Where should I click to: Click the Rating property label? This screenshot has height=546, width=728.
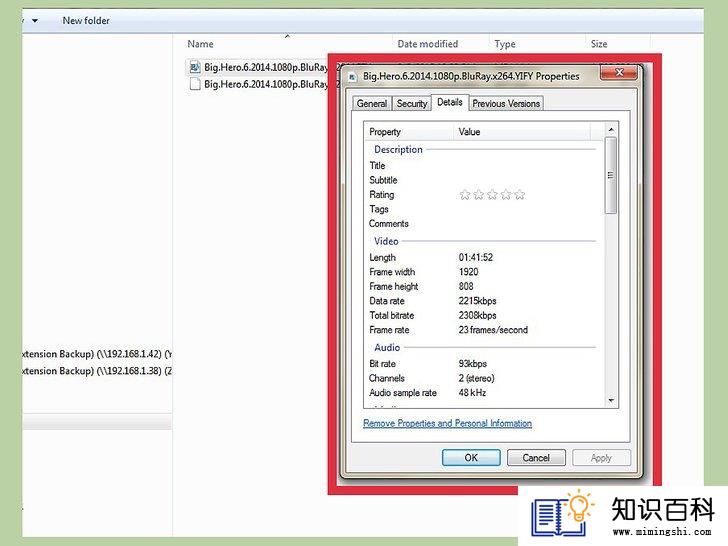[382, 195]
